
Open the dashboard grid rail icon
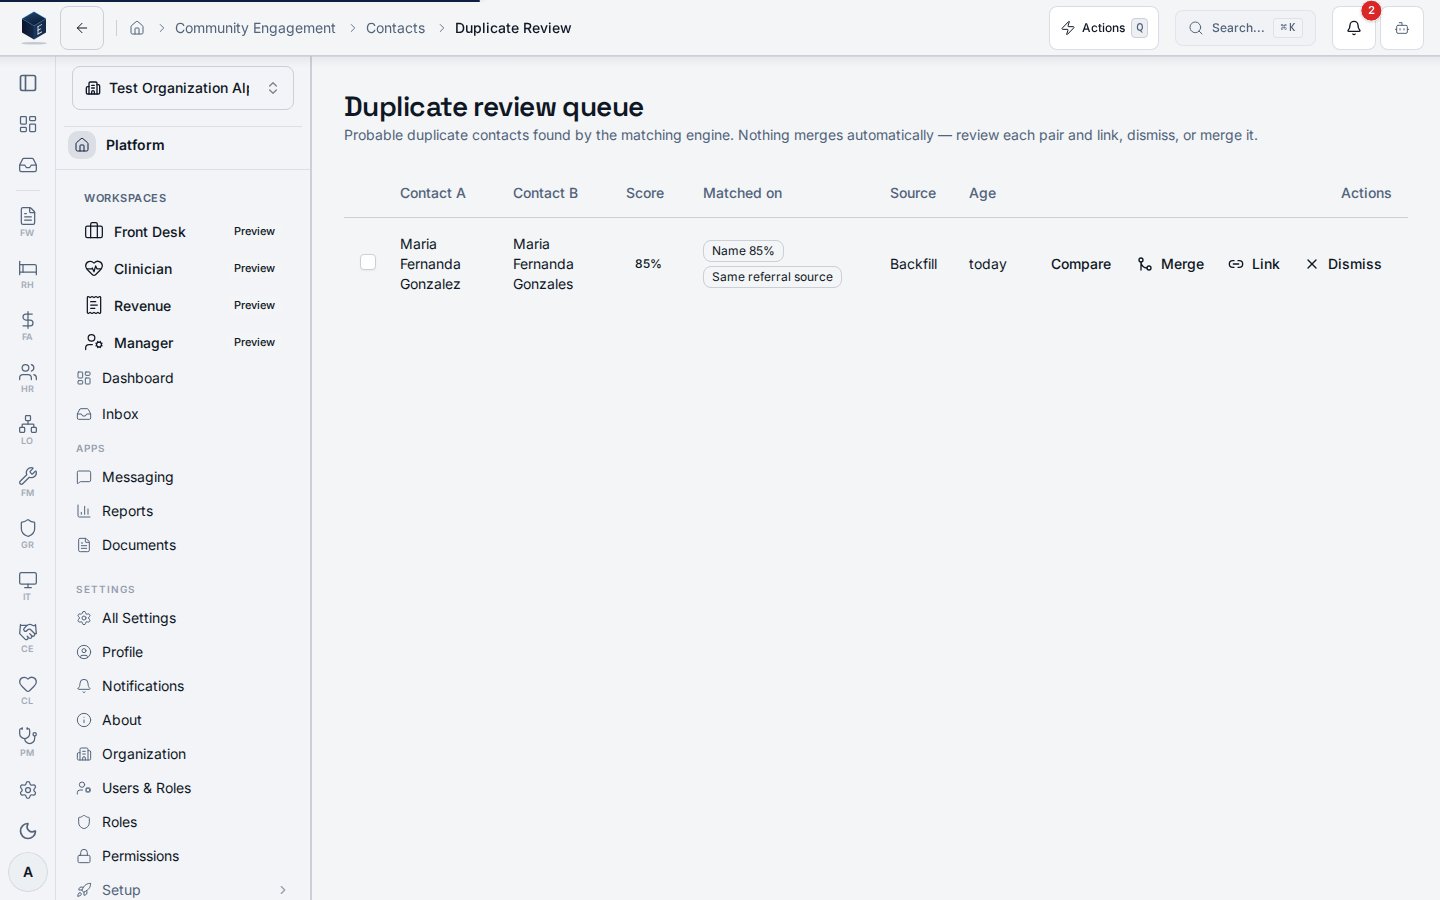click(x=28, y=124)
